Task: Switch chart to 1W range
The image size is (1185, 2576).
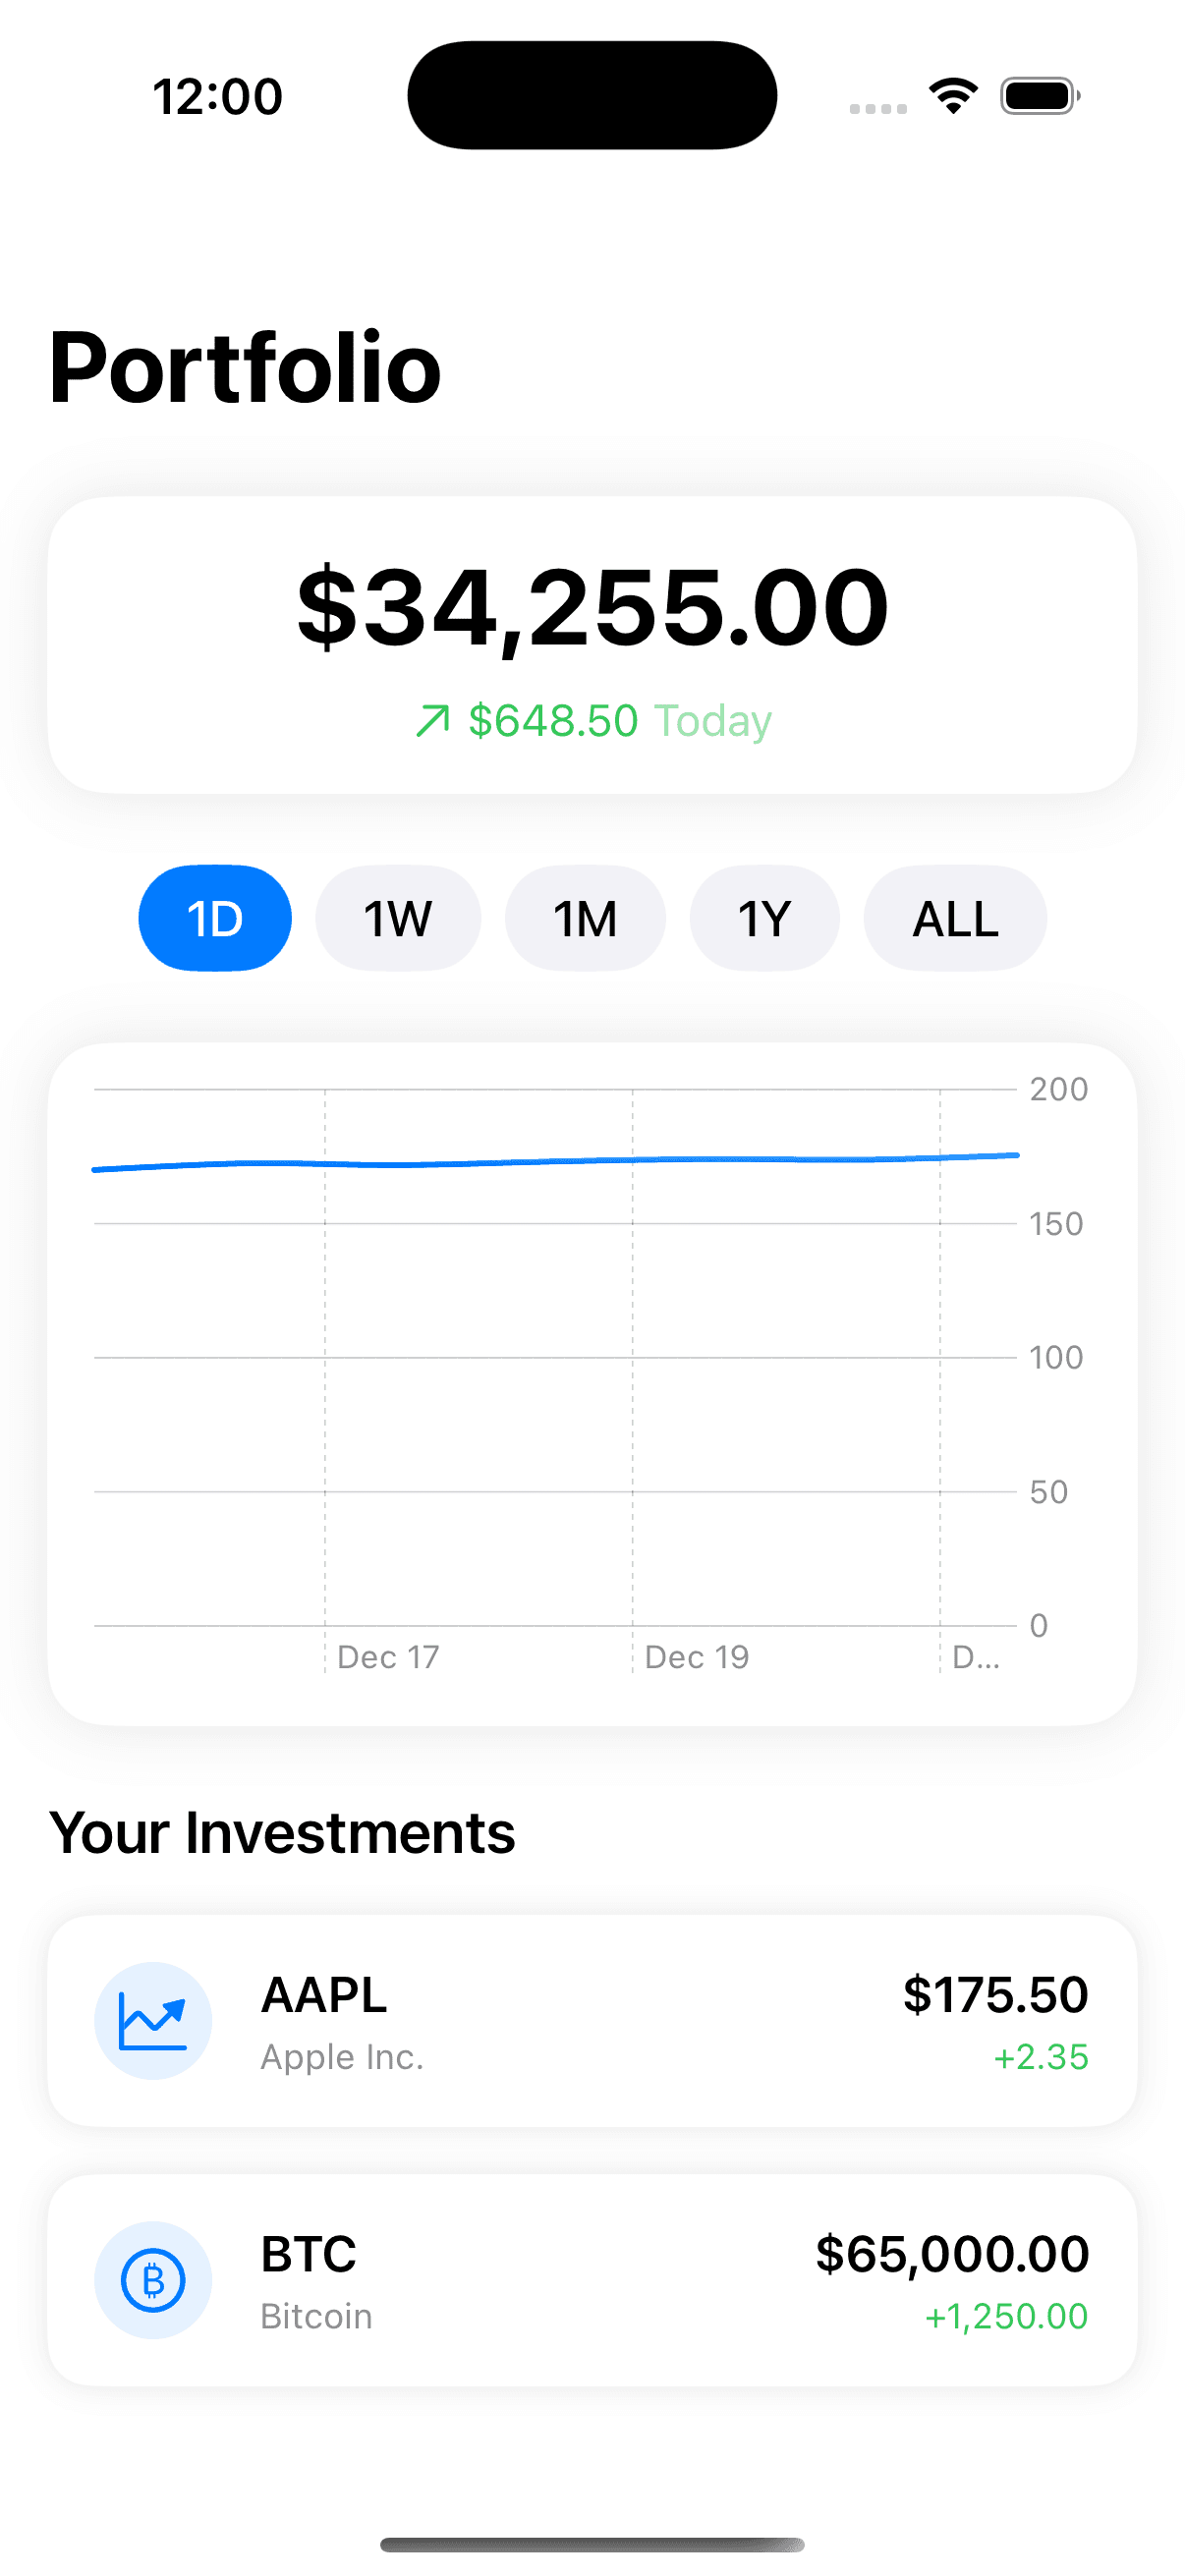Action: (x=398, y=918)
